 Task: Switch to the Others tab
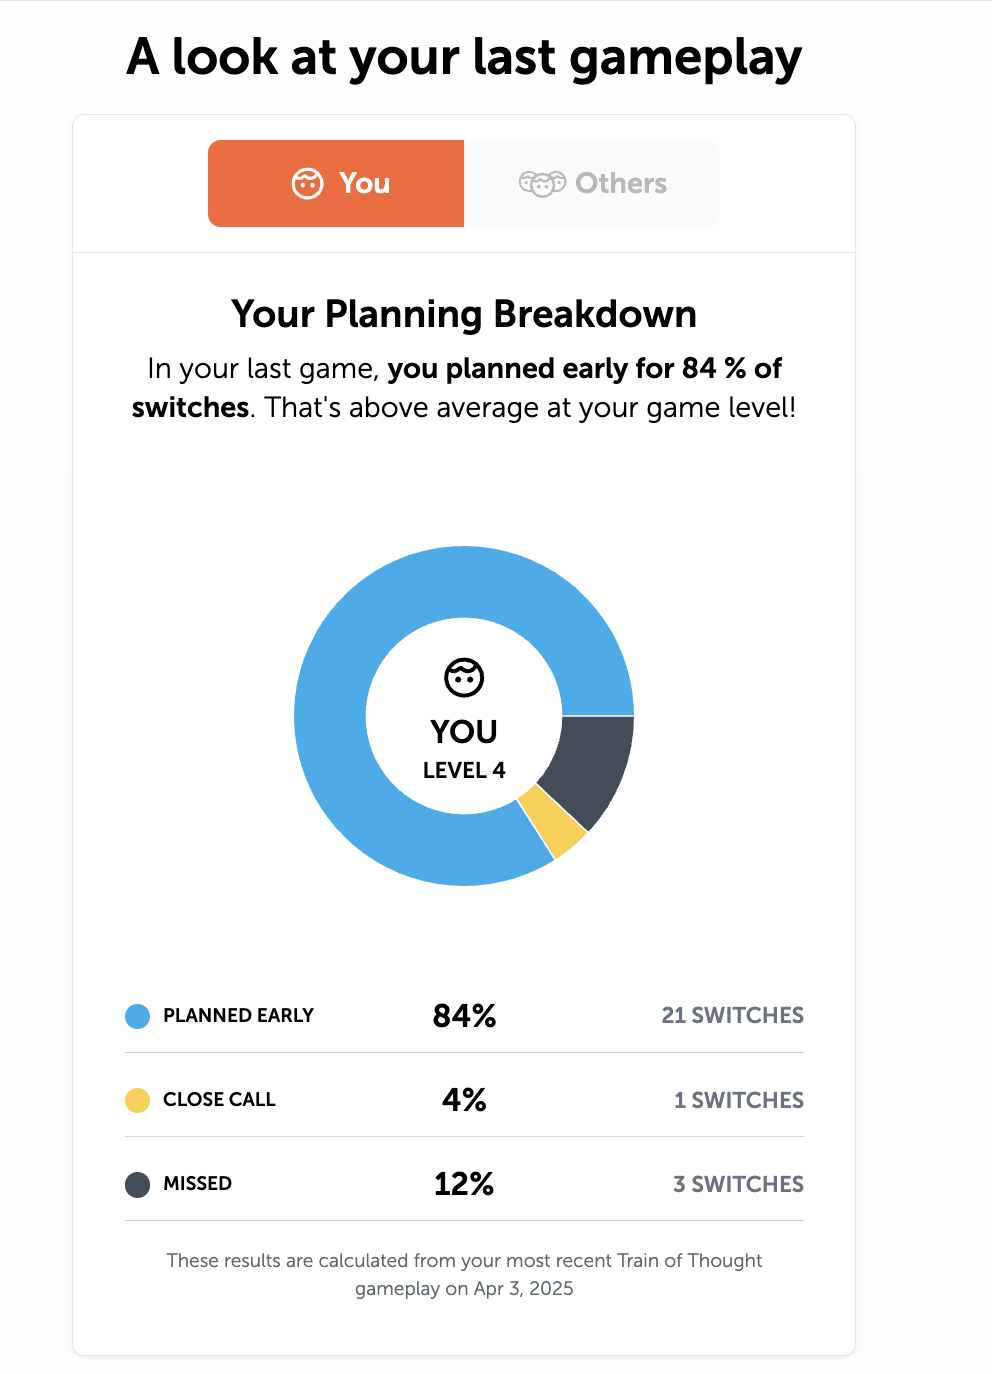point(592,183)
